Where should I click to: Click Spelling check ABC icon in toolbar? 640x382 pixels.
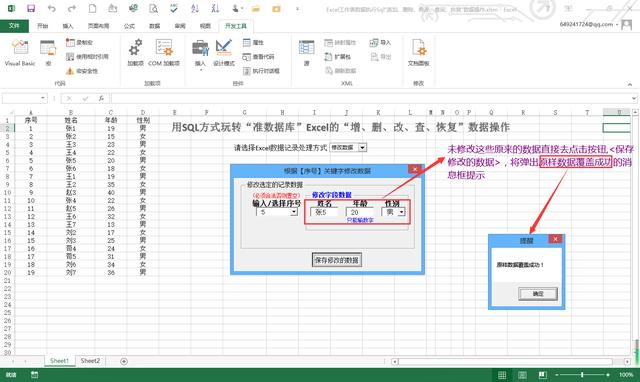coord(174,9)
